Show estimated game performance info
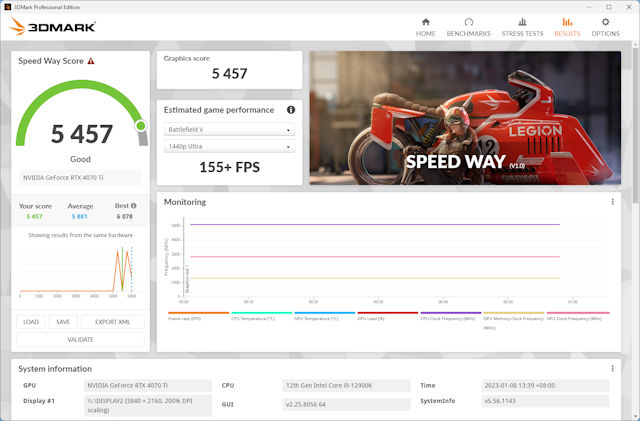This screenshot has width=640, height=421. tap(291, 109)
